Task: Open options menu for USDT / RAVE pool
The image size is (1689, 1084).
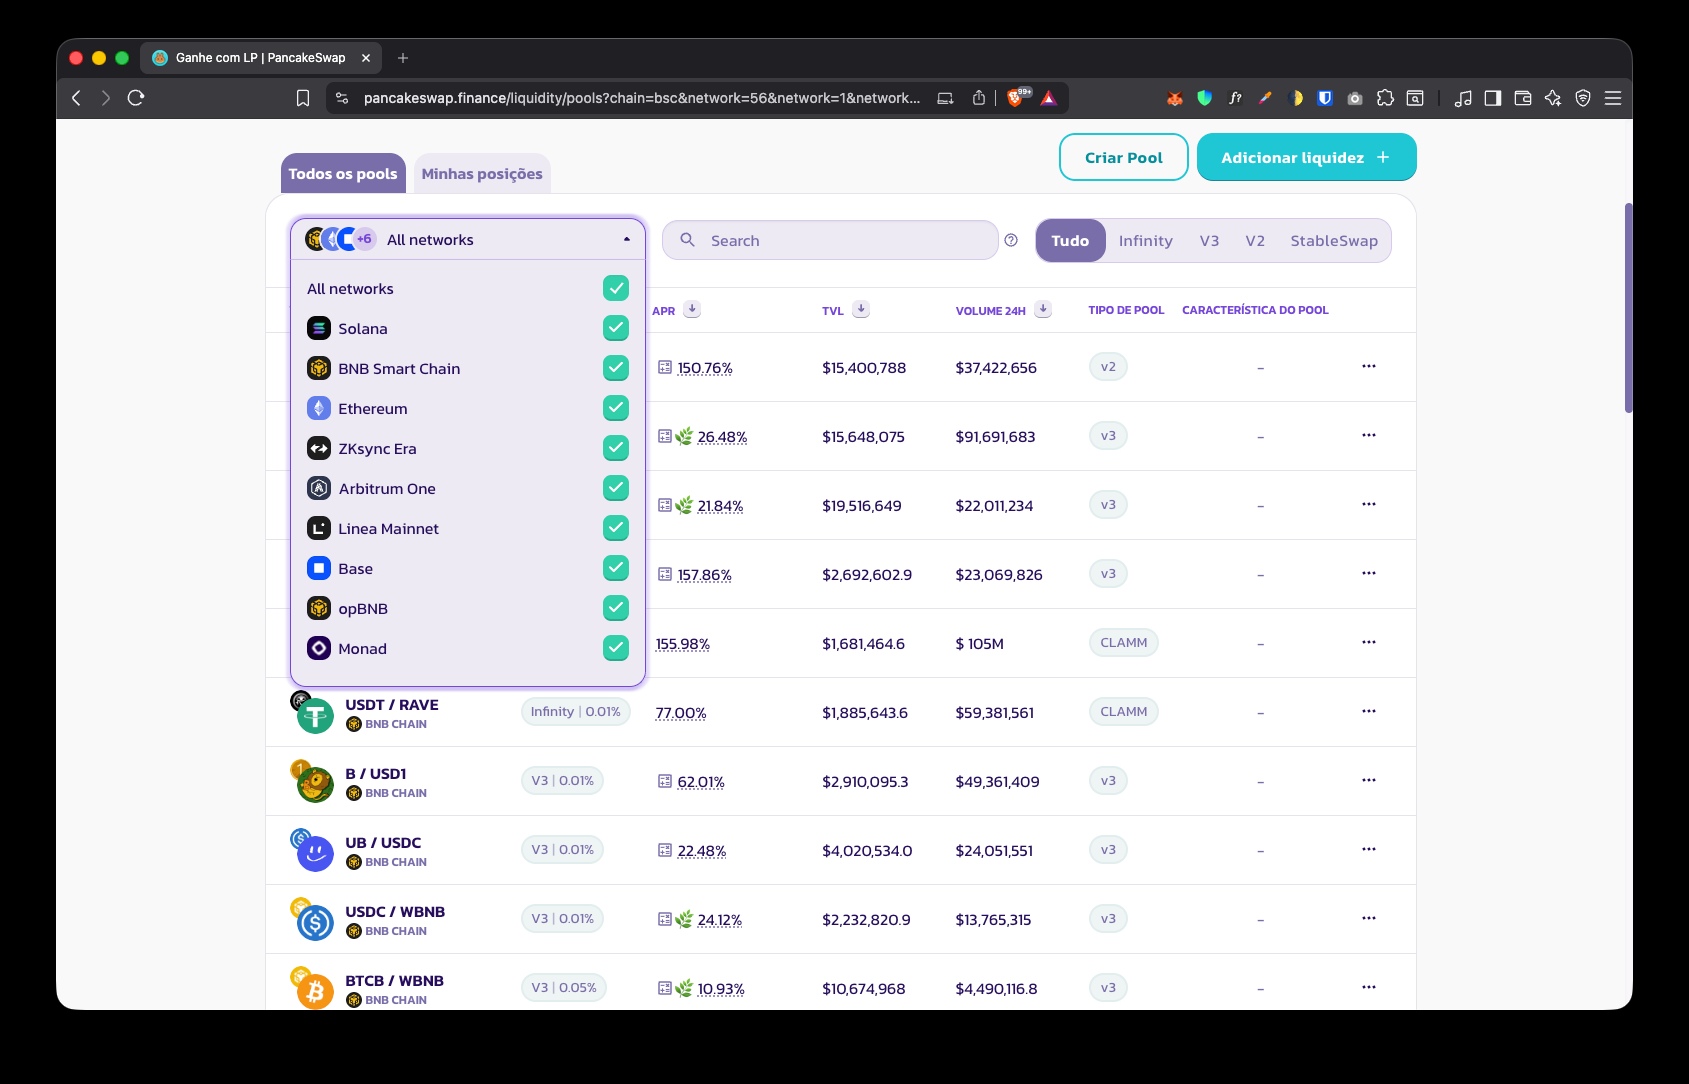Action: coord(1369,712)
